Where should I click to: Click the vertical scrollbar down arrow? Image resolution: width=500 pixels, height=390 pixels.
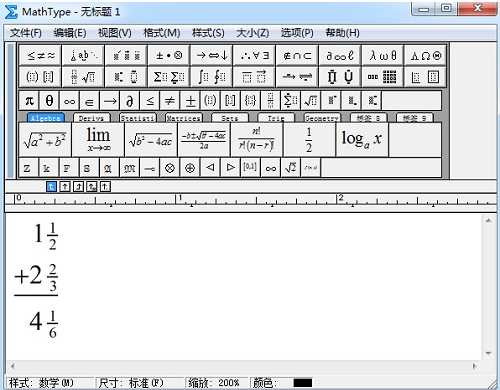(489, 353)
